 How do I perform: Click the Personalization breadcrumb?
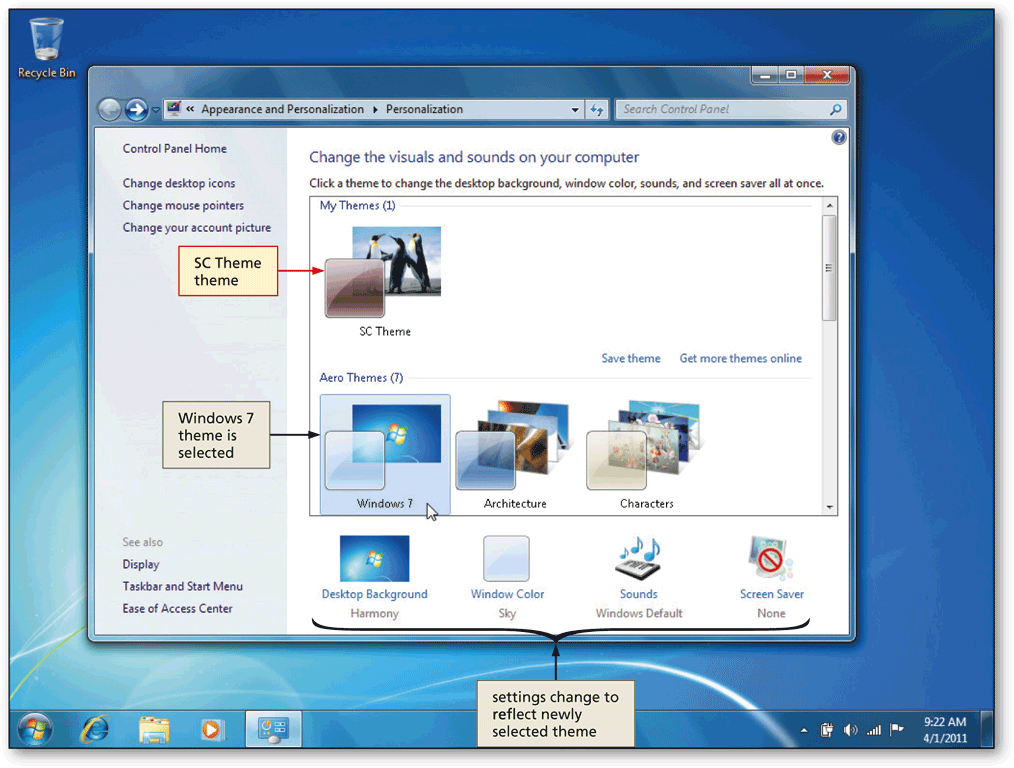424,109
